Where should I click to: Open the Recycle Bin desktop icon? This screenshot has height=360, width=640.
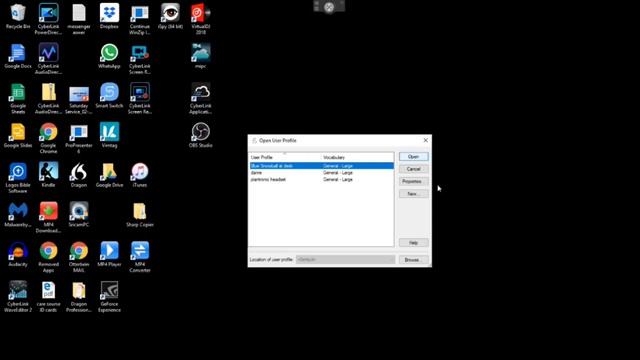pyautogui.click(x=18, y=16)
